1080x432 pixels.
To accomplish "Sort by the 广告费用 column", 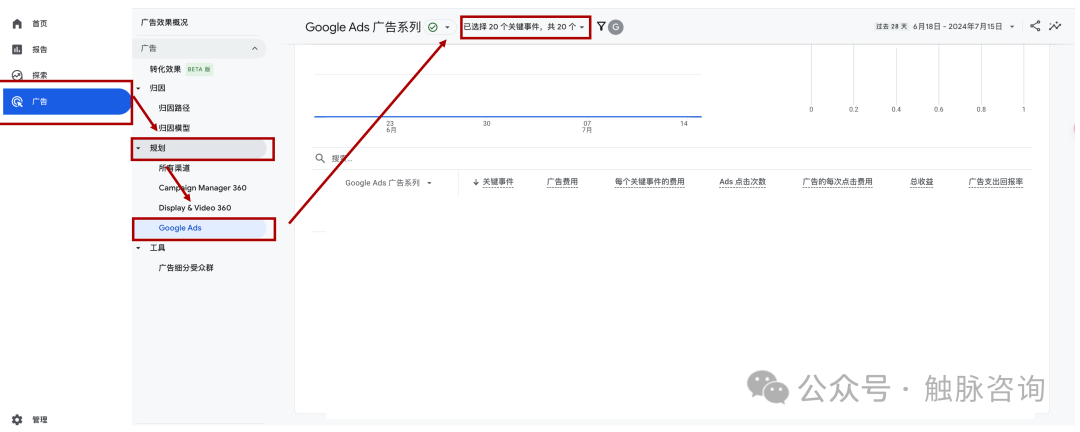I will pyautogui.click(x=562, y=183).
